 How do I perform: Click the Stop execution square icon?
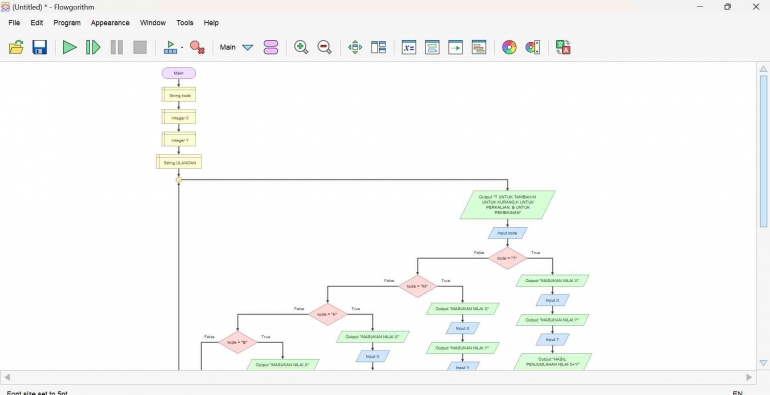pyautogui.click(x=140, y=47)
